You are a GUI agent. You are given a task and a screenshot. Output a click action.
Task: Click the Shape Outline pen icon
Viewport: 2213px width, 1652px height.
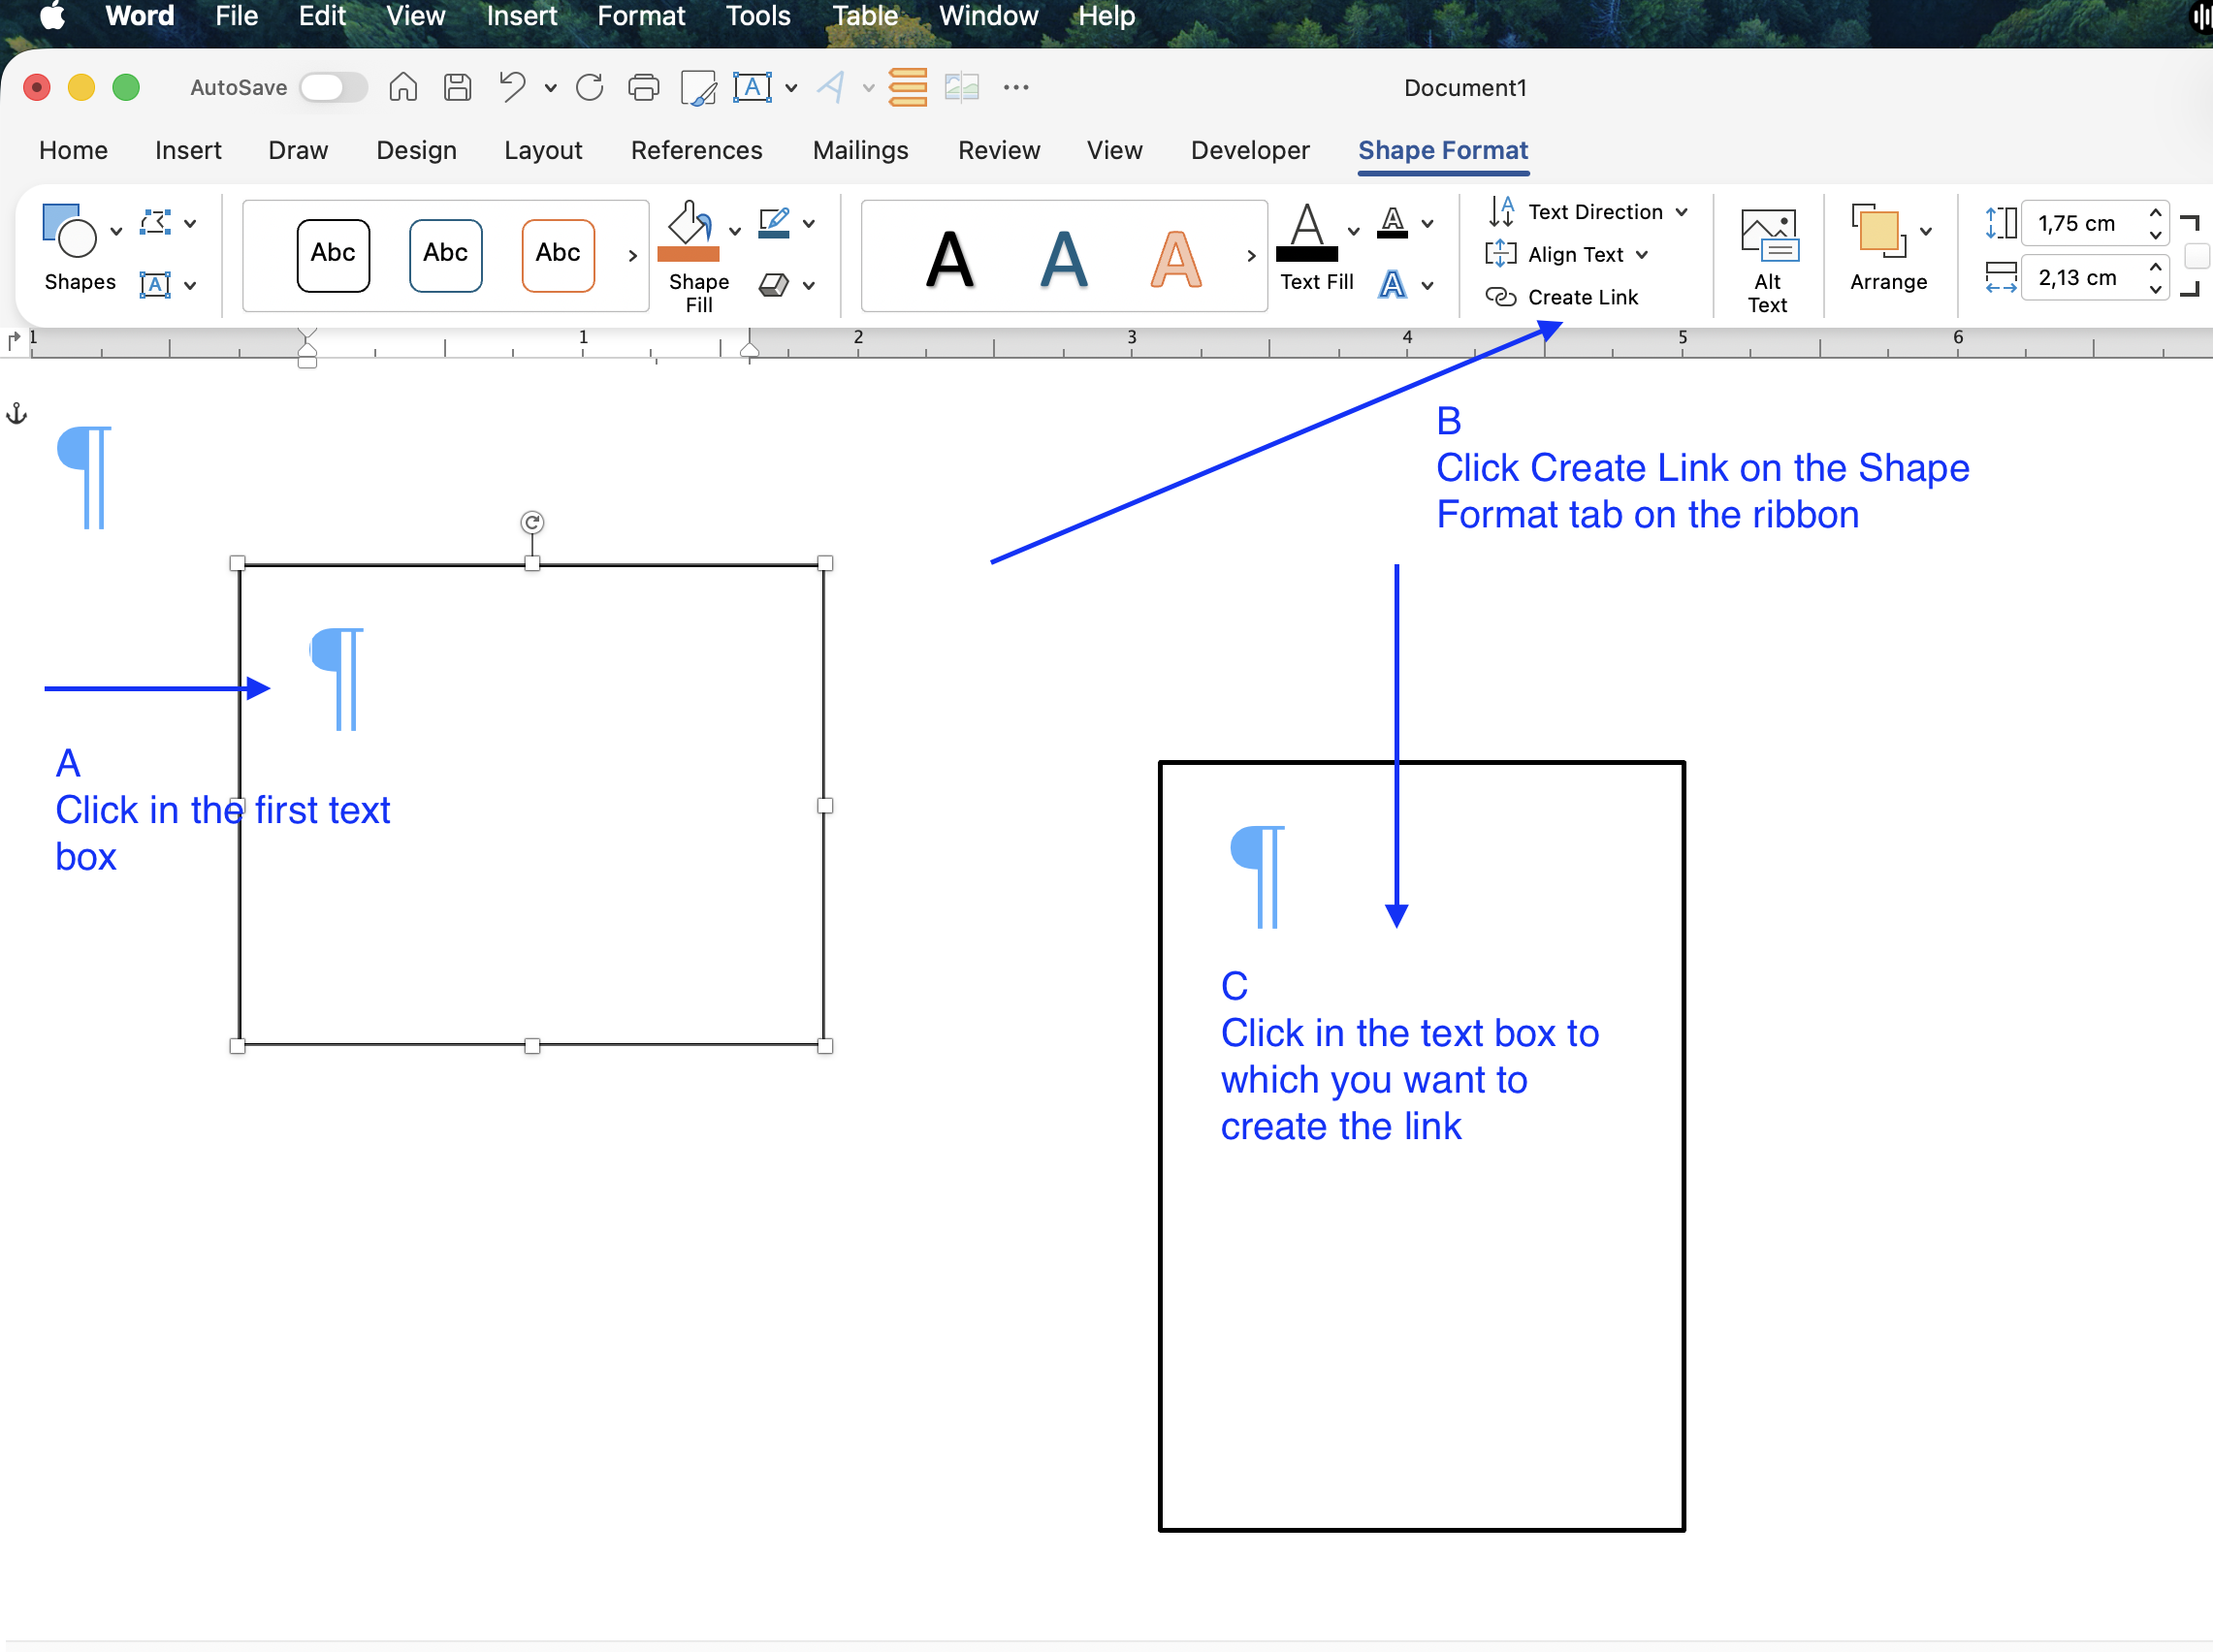click(774, 222)
